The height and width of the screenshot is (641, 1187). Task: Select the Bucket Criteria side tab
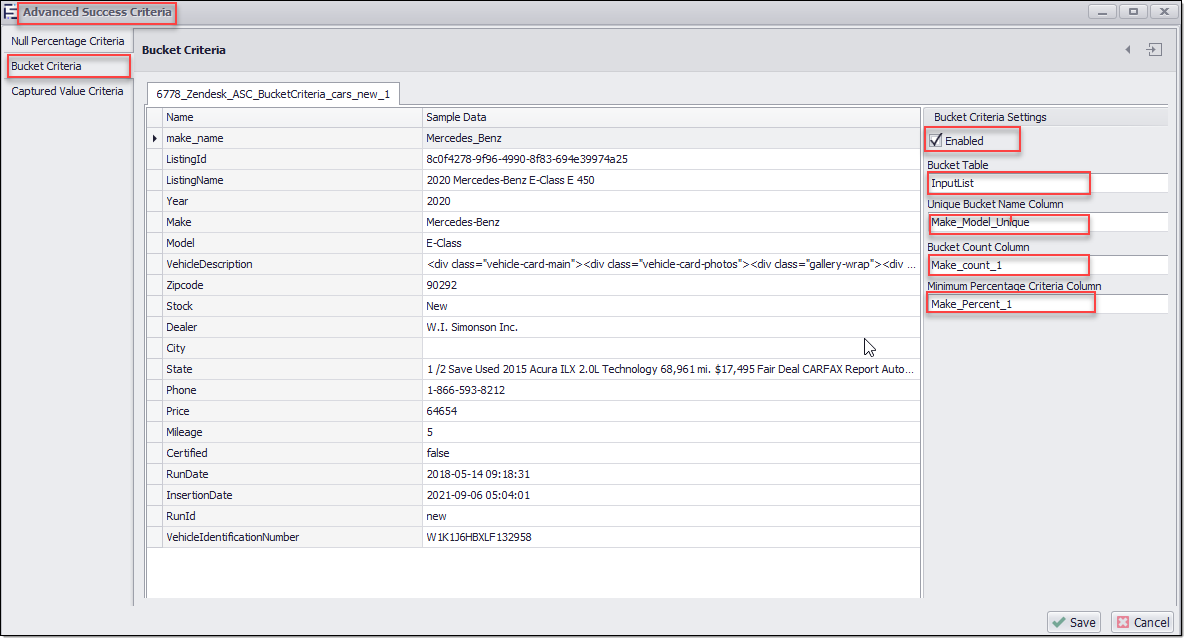(47, 66)
